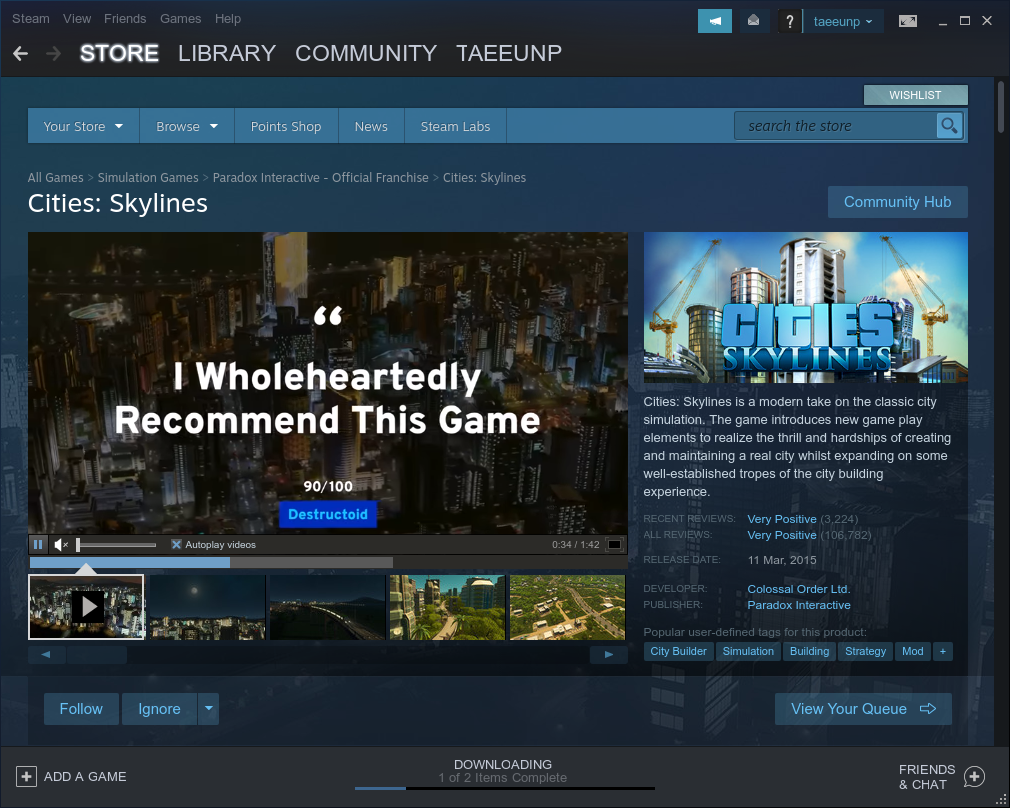Disable the Autoplay videos checkbox
This screenshot has height=808, width=1010.
(176, 545)
